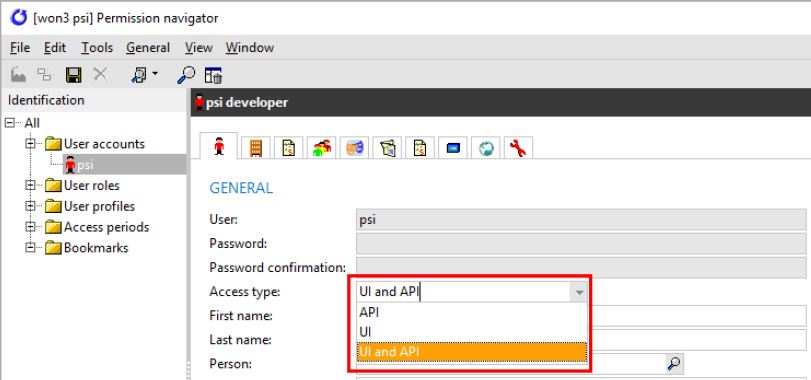Open the Edit menu
The image size is (811, 380).
coord(55,48)
